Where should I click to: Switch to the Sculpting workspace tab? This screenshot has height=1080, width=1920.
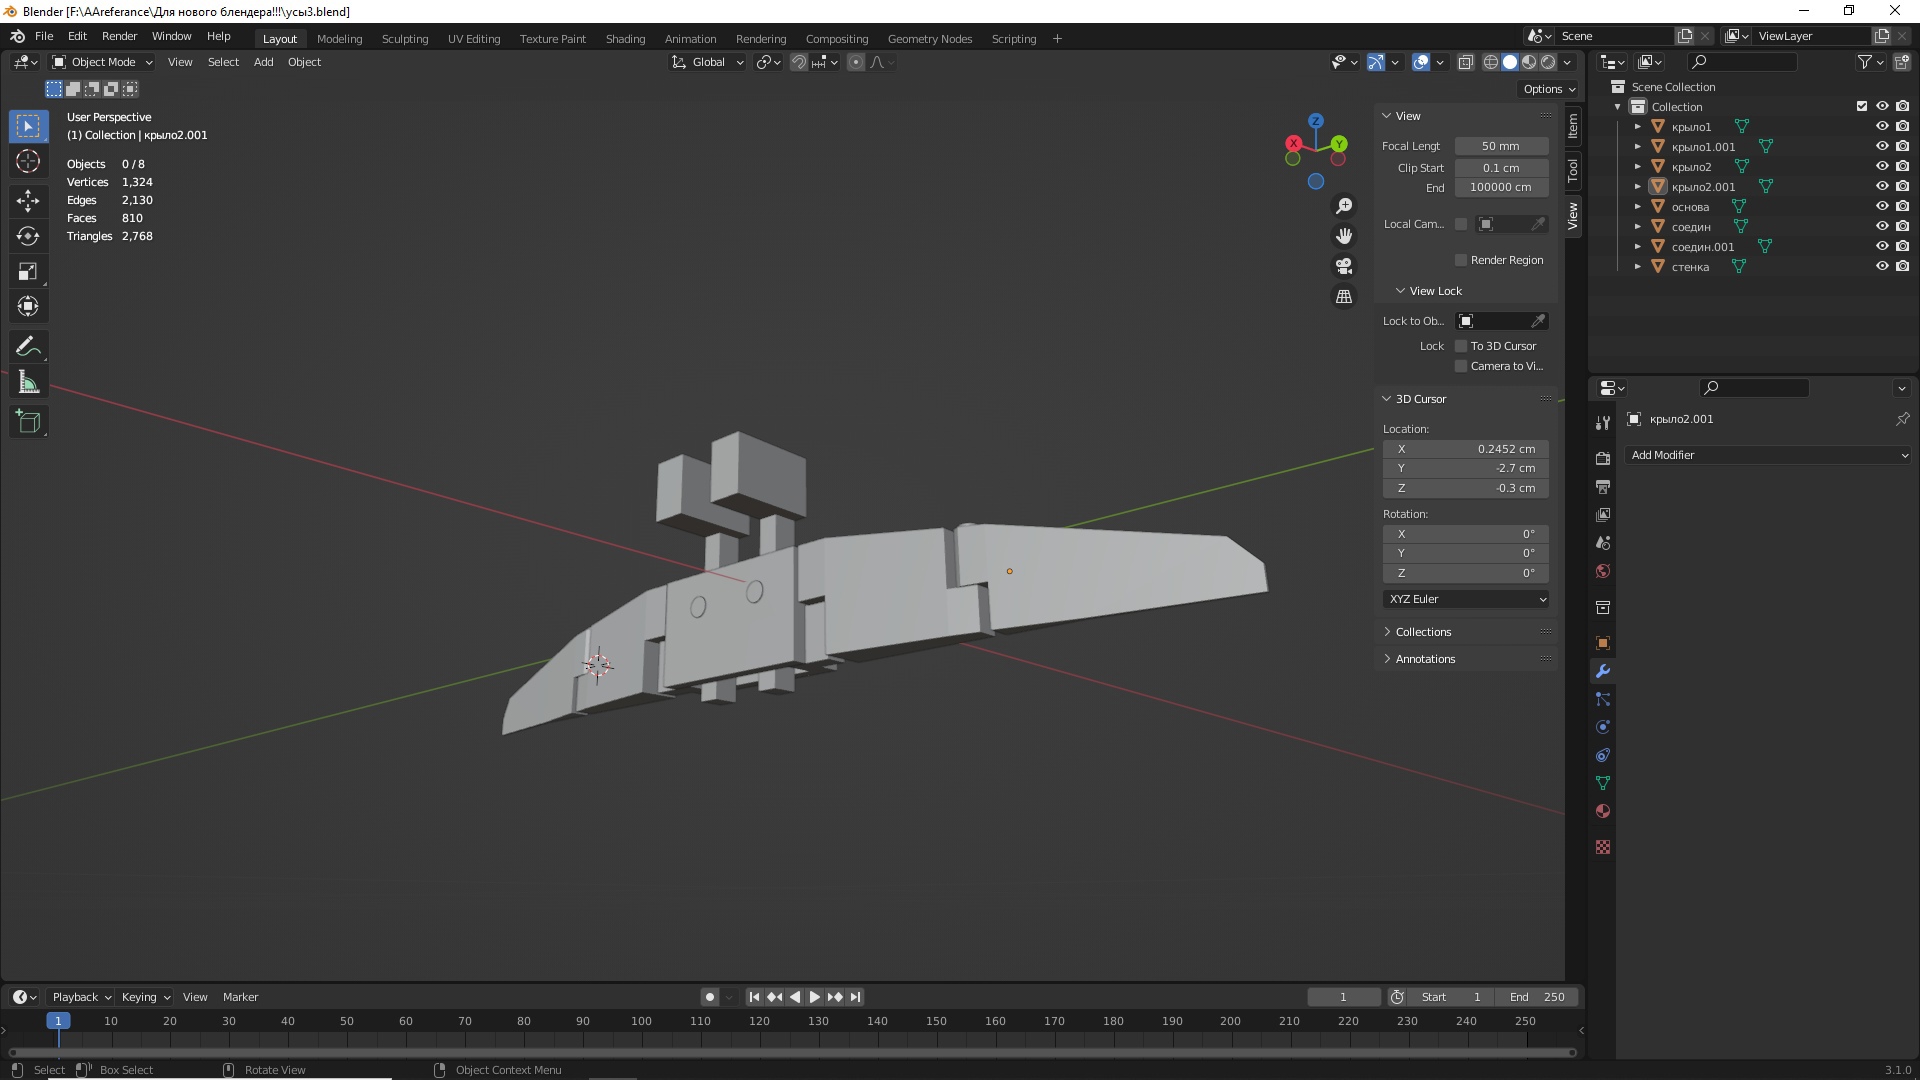coord(404,39)
